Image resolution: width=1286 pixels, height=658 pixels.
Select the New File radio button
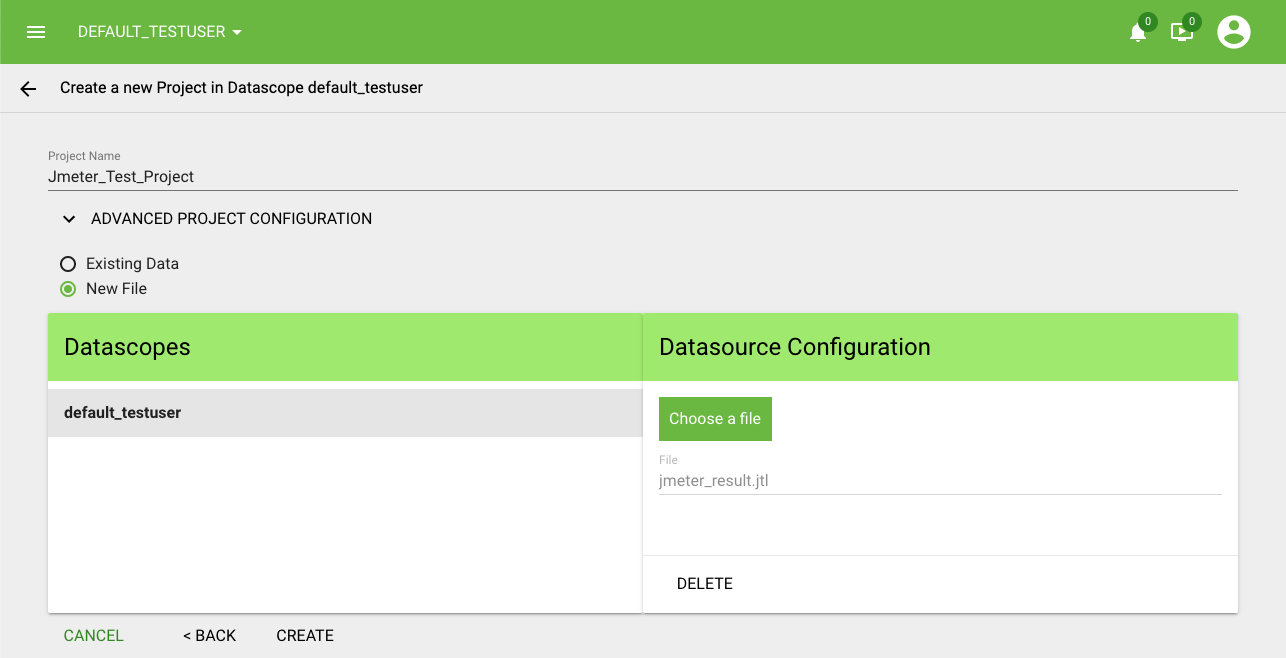[x=68, y=289]
